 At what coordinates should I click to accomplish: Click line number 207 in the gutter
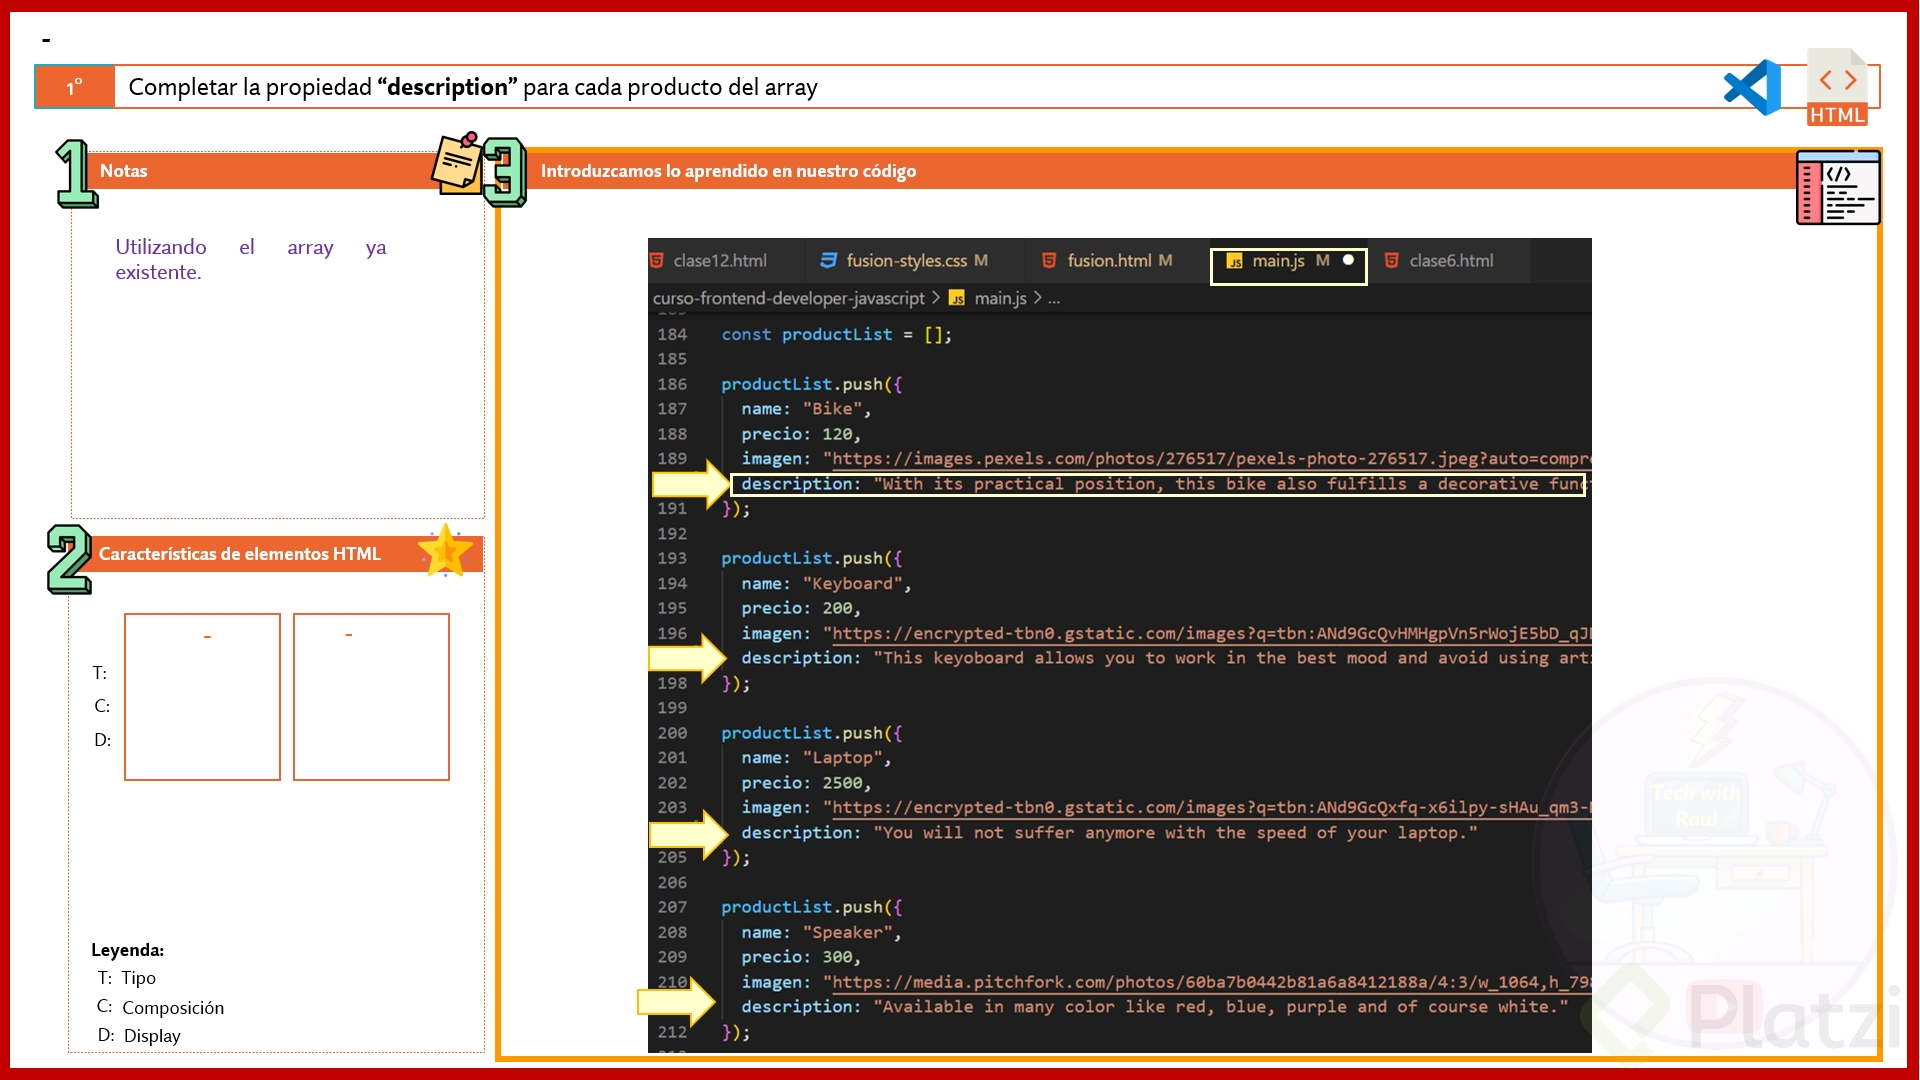(672, 908)
